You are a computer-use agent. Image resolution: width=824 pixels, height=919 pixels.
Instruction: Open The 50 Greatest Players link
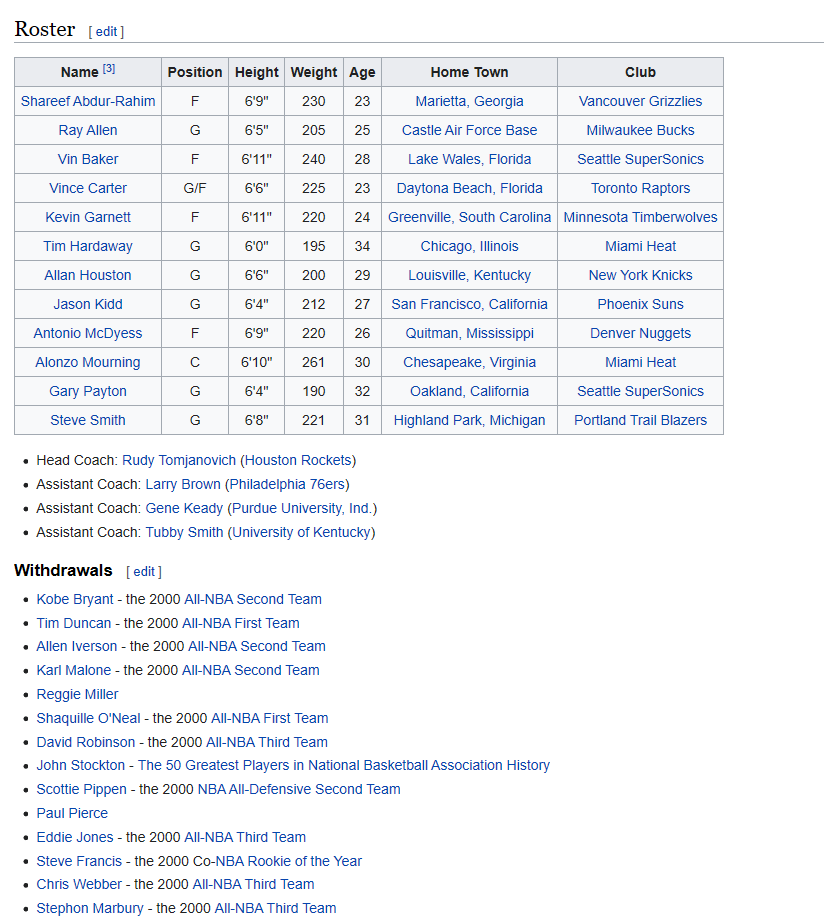pyautogui.click(x=343, y=765)
